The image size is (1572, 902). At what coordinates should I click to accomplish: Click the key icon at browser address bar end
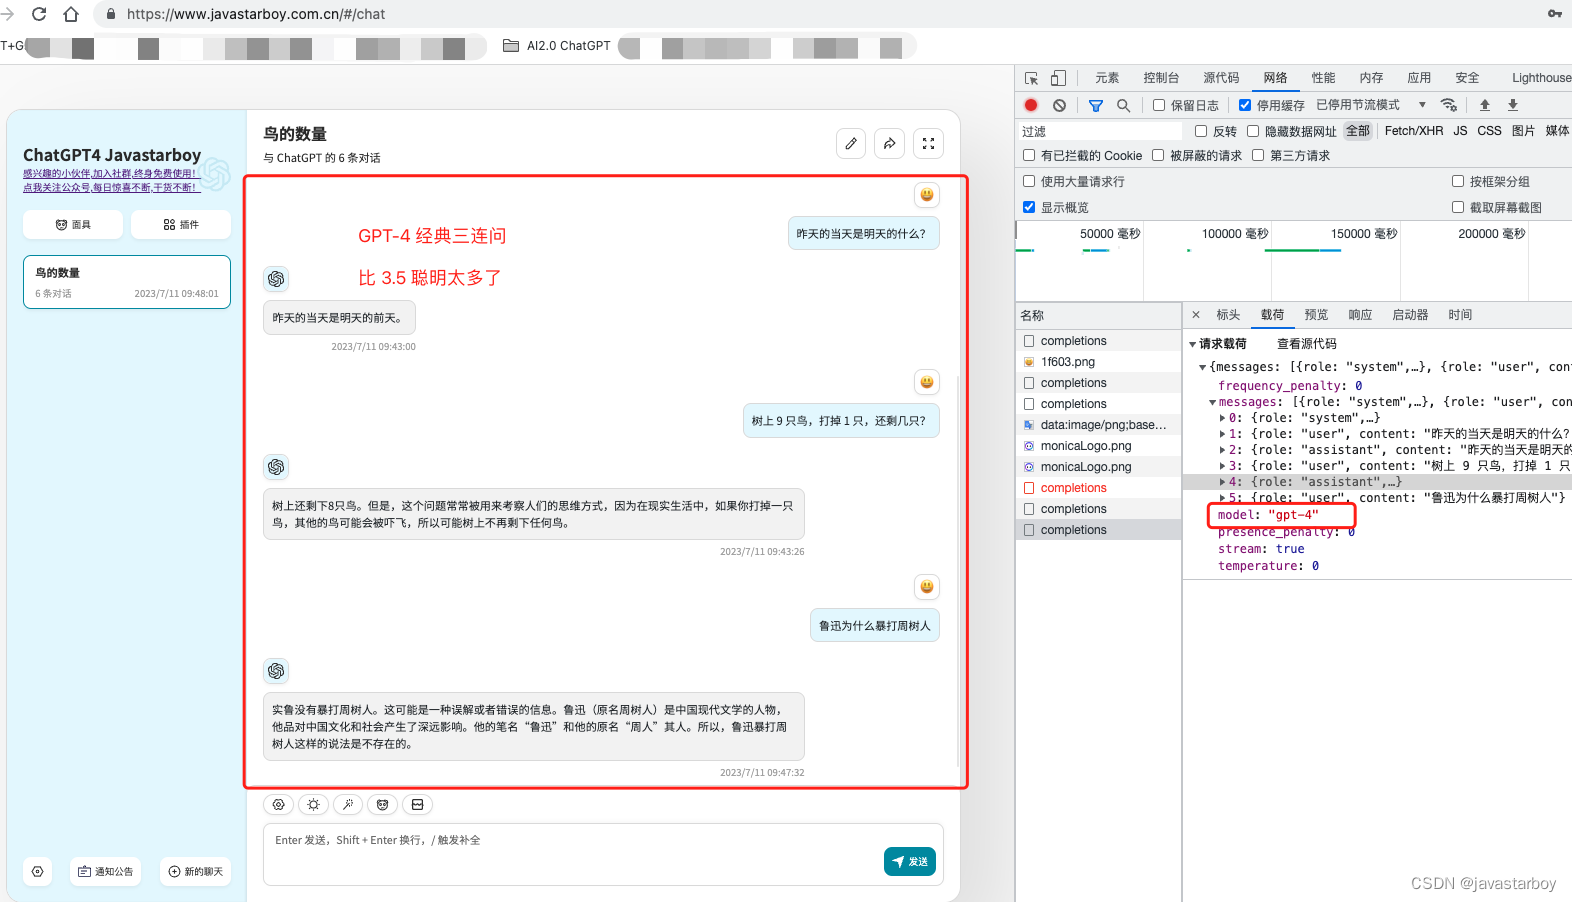click(1555, 14)
